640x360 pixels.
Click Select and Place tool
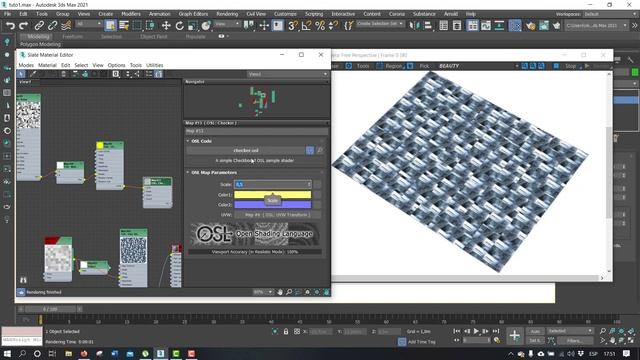coord(206,26)
